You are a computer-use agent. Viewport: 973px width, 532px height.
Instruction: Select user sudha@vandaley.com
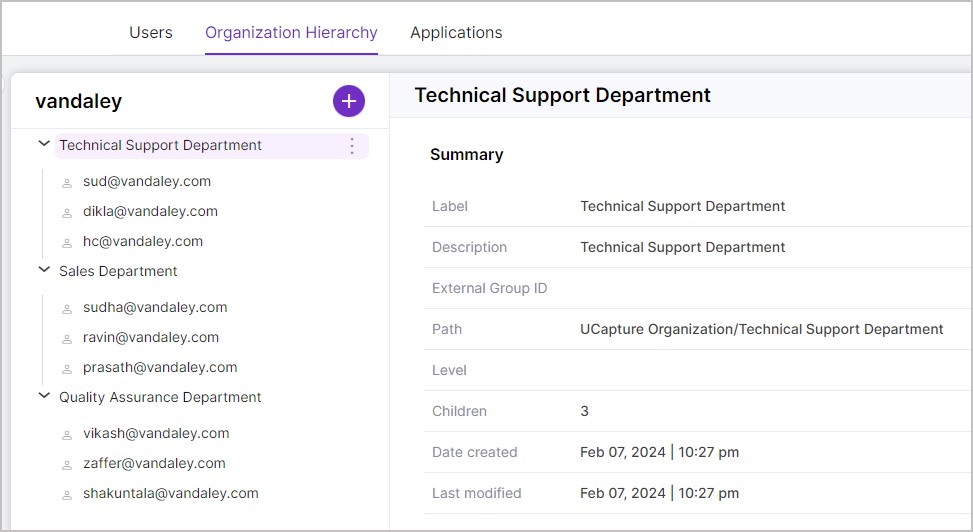(x=155, y=307)
